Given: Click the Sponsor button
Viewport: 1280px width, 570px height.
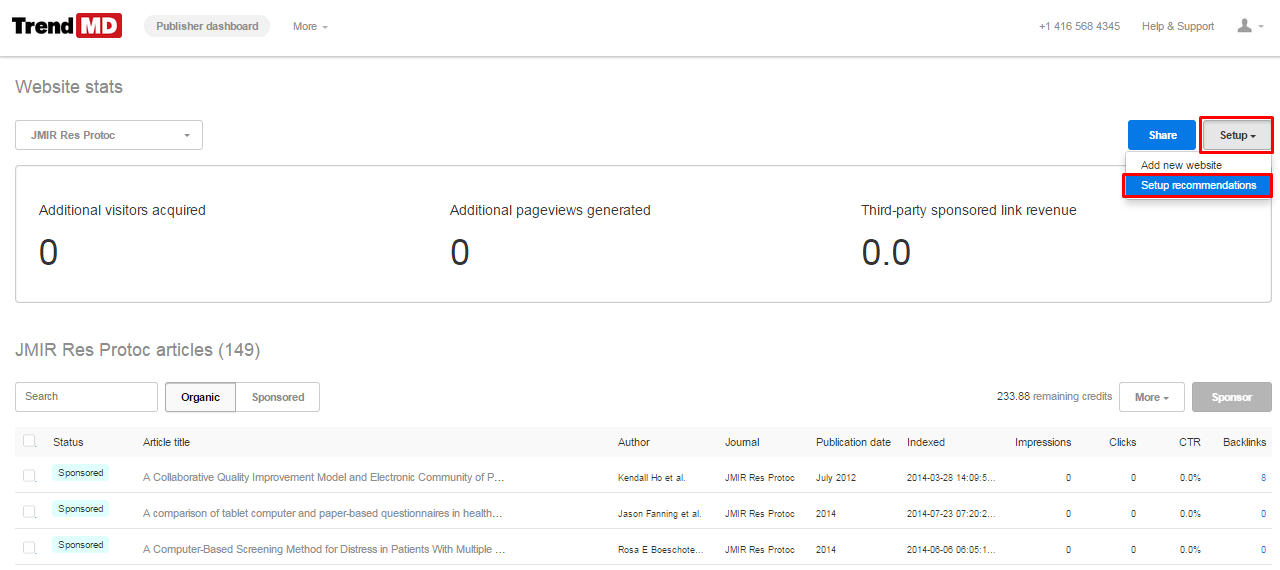Looking at the screenshot, I should (x=1232, y=397).
